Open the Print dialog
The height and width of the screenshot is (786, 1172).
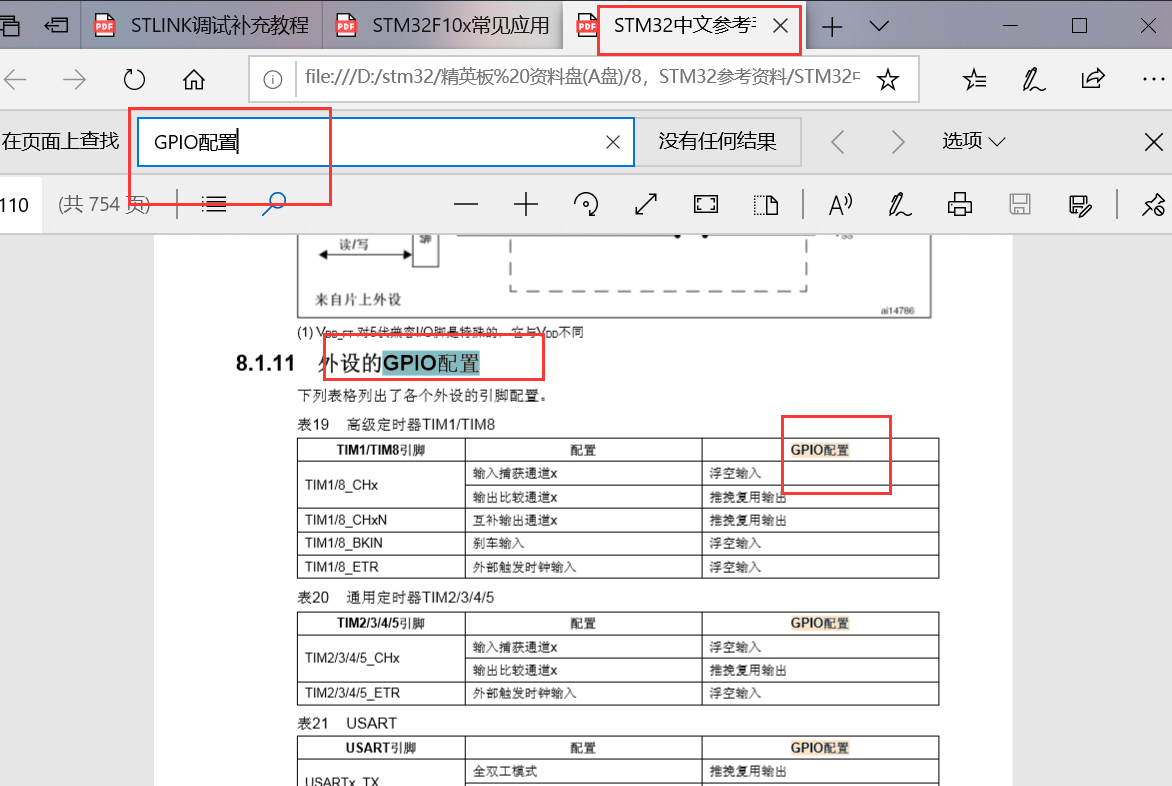coord(959,204)
